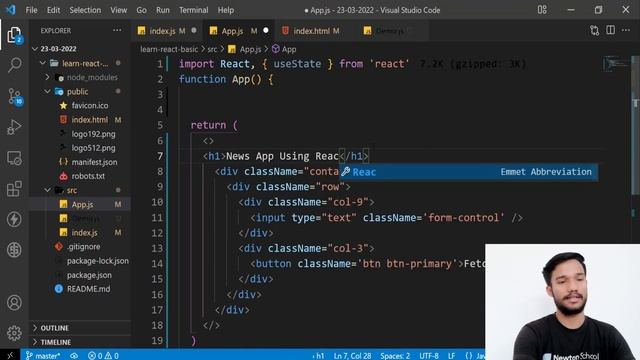The height and width of the screenshot is (360, 640).
Task: Open Help menu
Action: point(226,10)
